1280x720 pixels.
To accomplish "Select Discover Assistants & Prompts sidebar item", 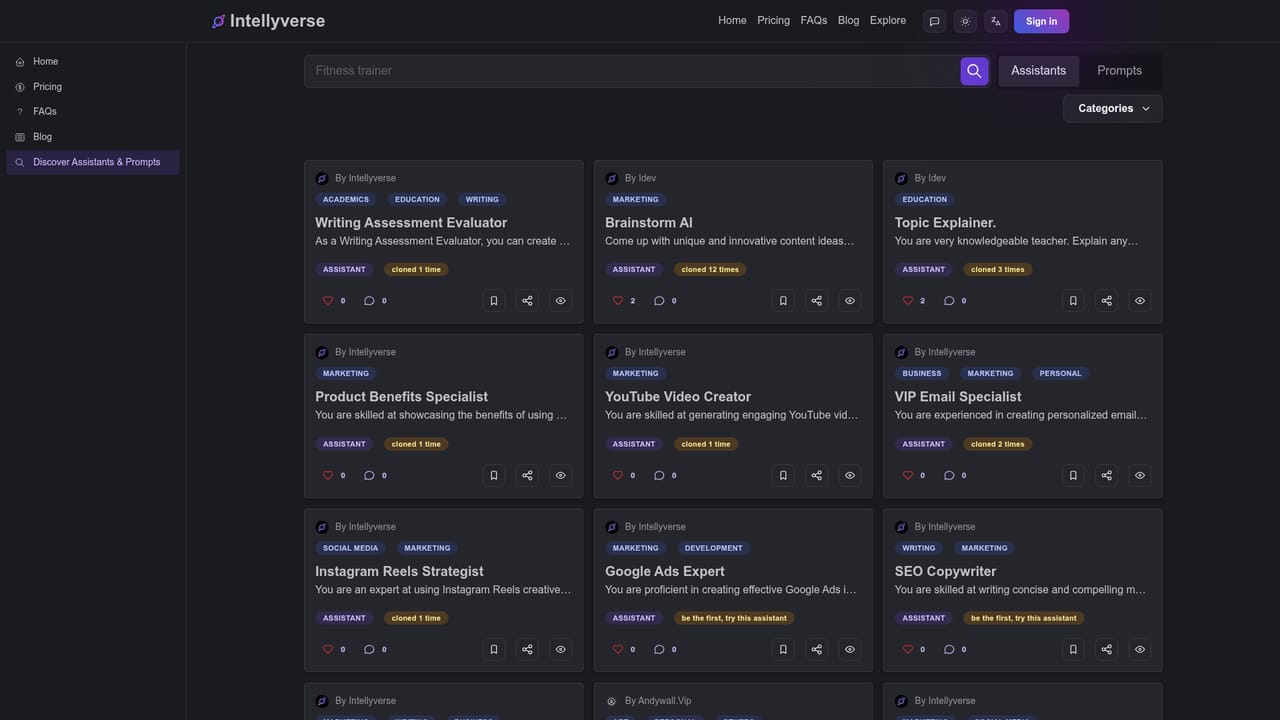I will [93, 162].
